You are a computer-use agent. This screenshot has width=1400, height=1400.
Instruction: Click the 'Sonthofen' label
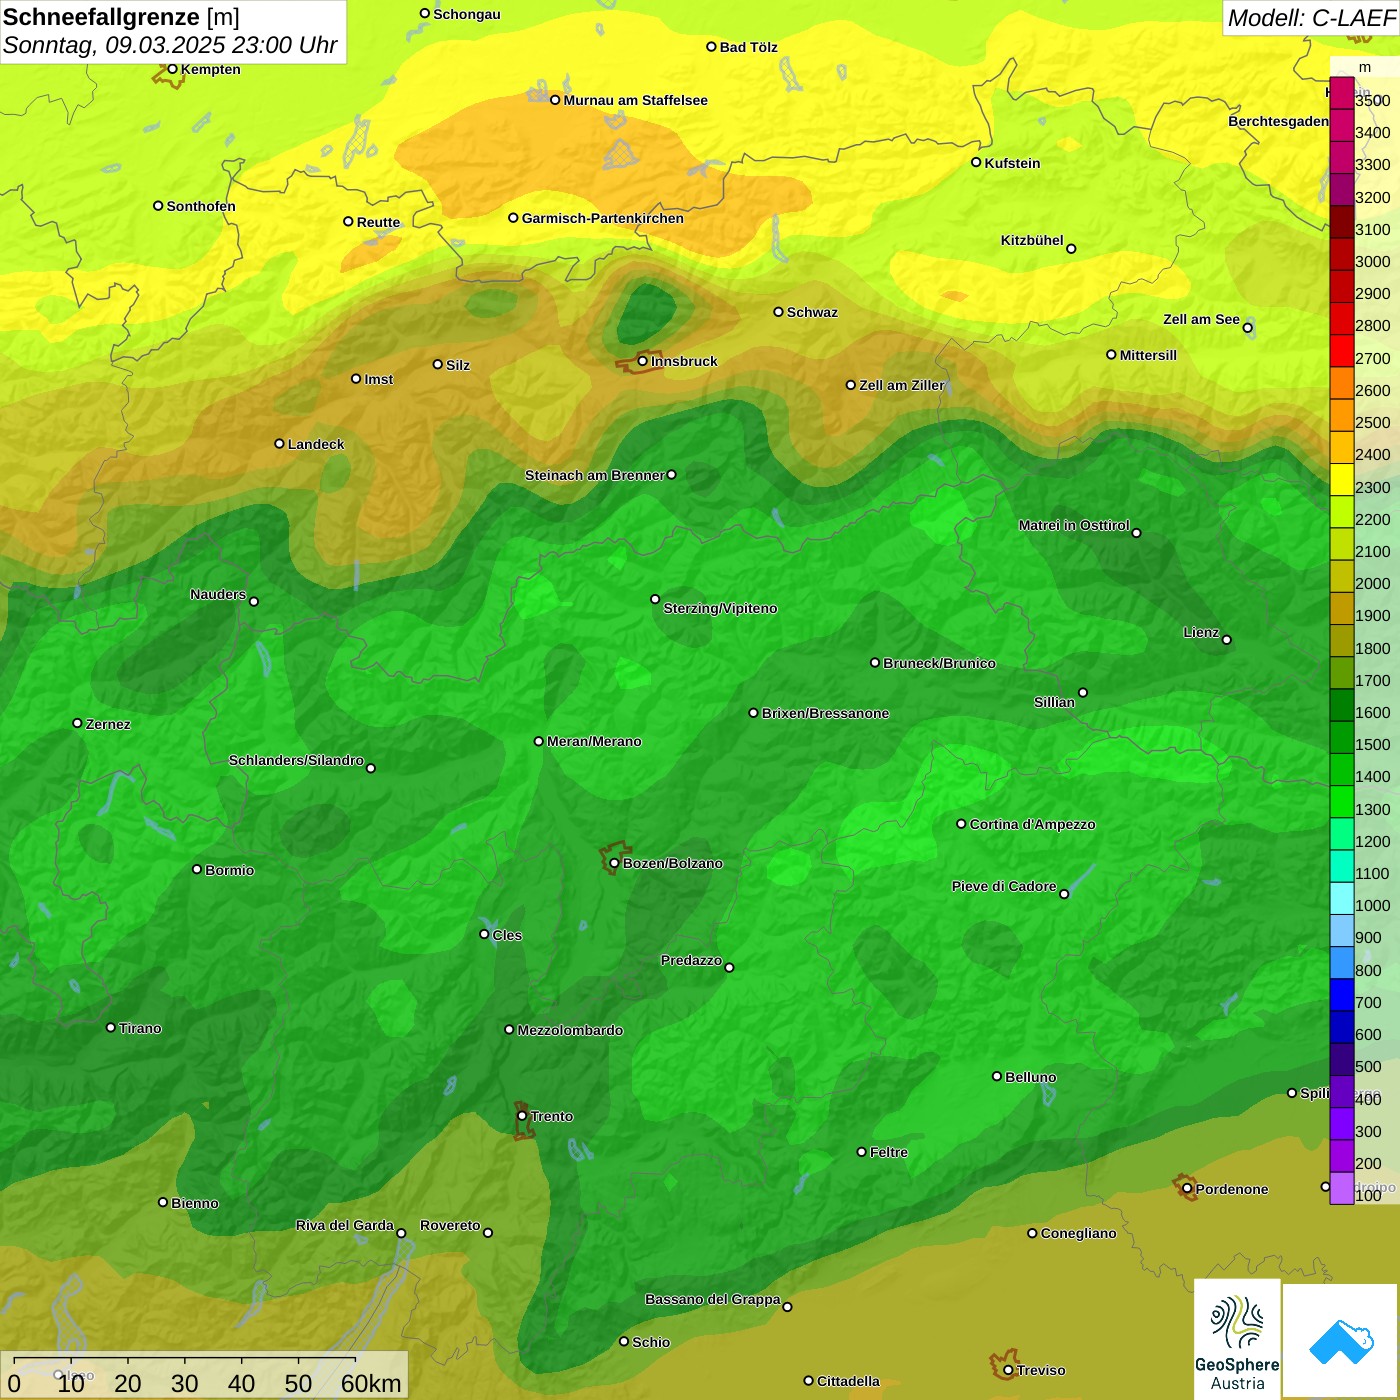coord(201,206)
